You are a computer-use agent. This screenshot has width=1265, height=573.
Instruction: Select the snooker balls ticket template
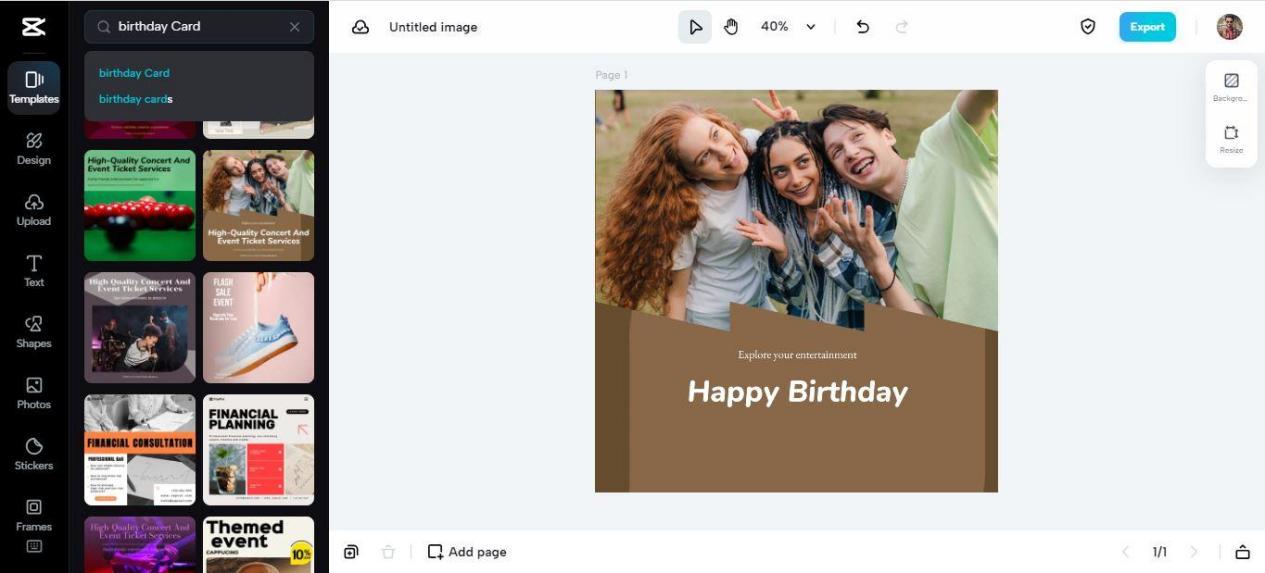pos(140,205)
